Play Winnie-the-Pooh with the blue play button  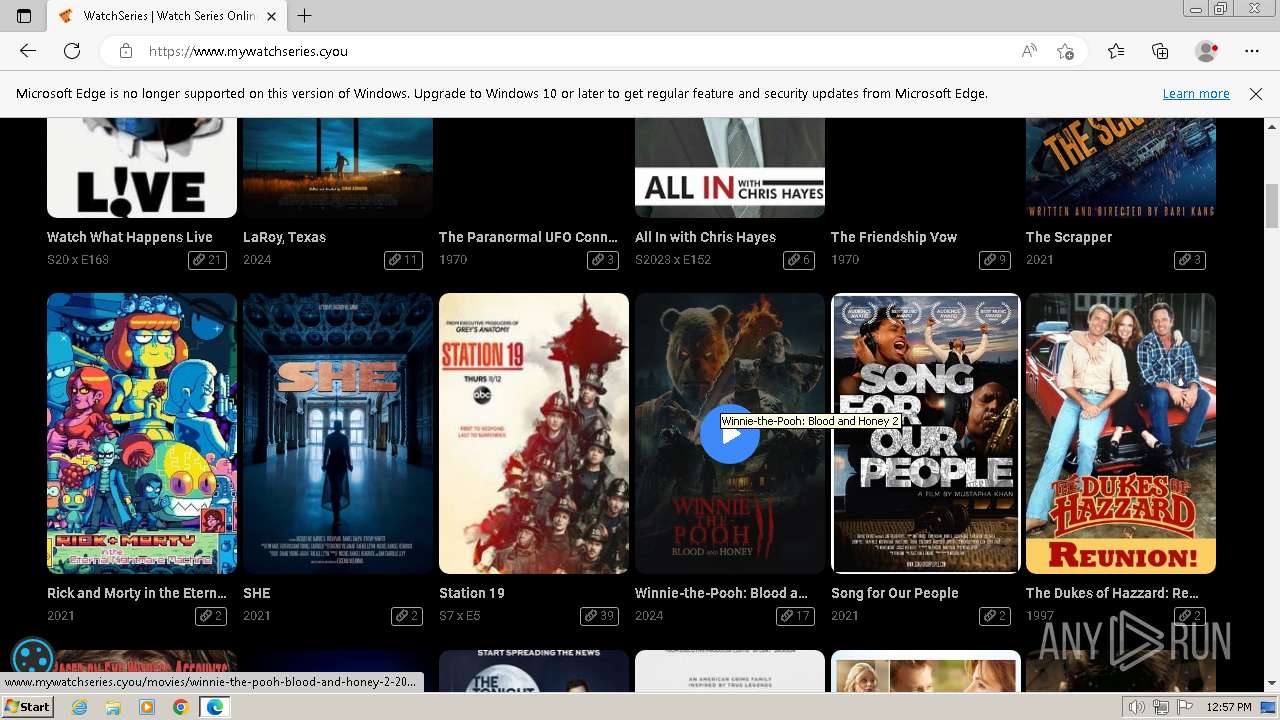(x=729, y=433)
